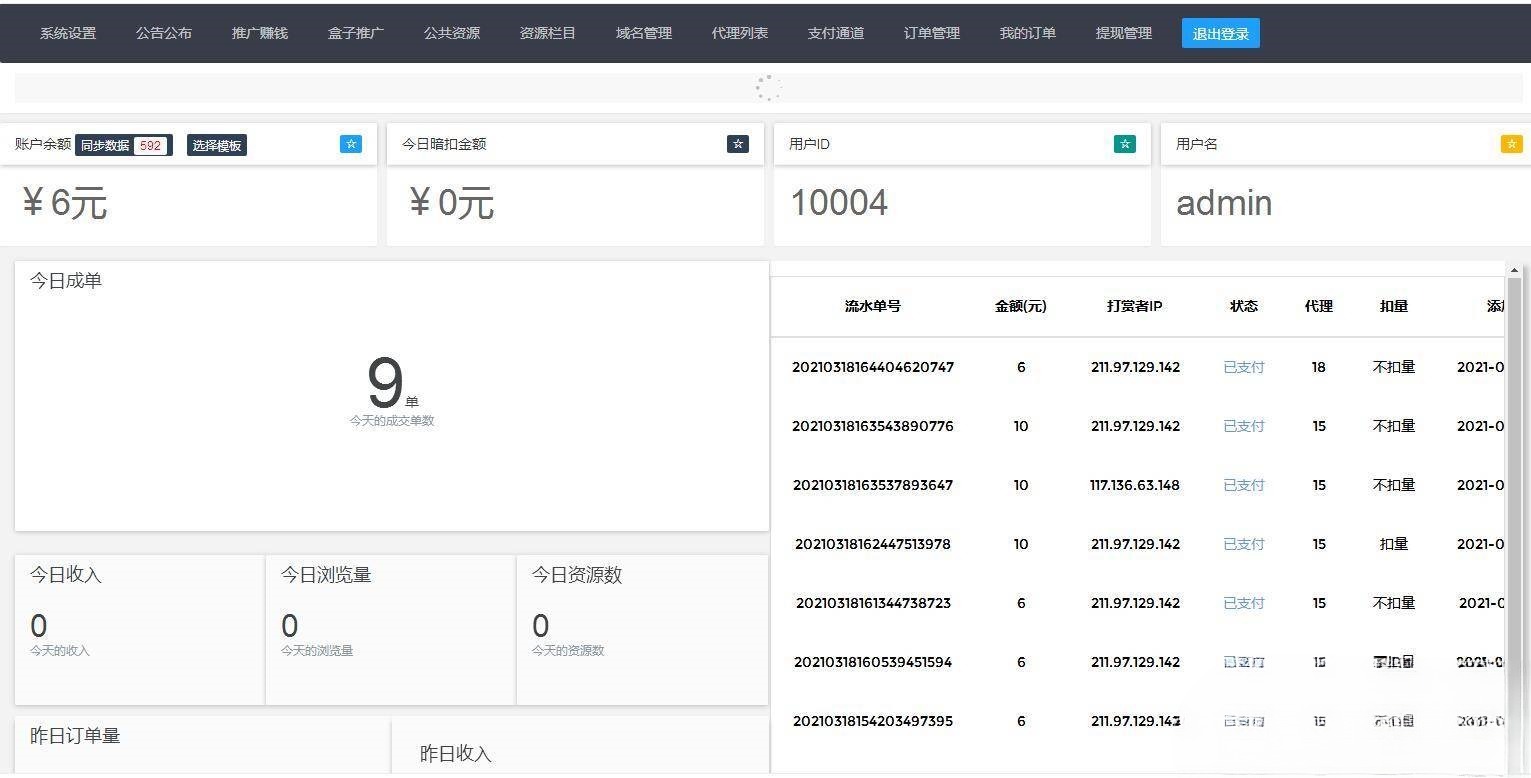Open 订单管理 from the menu bar

click(930, 33)
